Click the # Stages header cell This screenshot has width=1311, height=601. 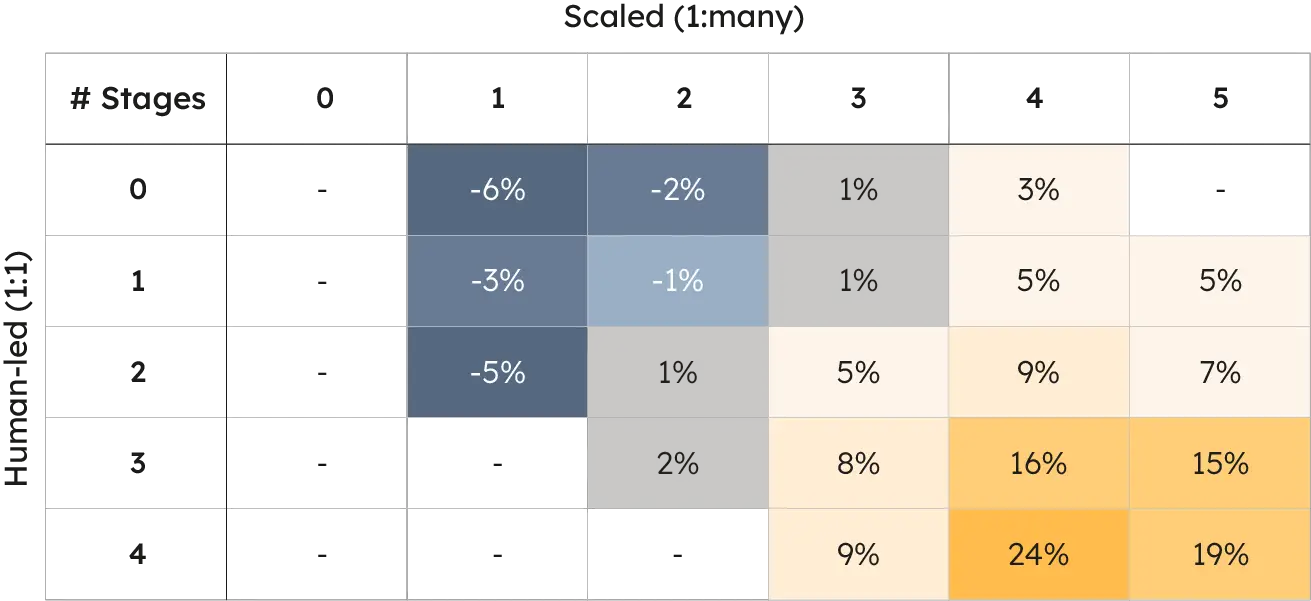(136, 99)
